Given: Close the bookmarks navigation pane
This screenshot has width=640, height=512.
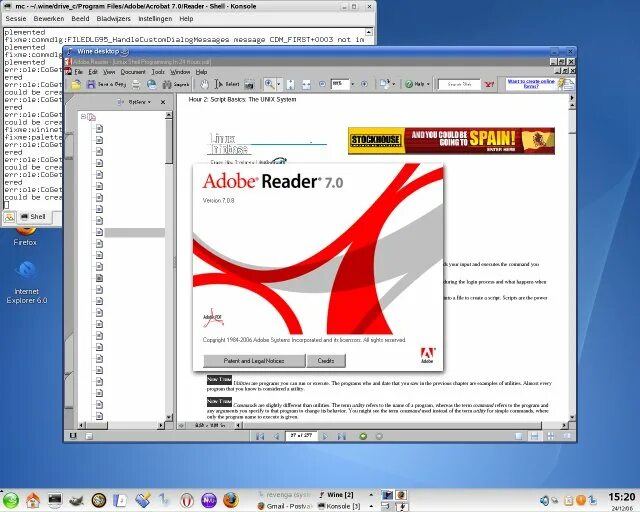Looking at the screenshot, I should tap(163, 102).
